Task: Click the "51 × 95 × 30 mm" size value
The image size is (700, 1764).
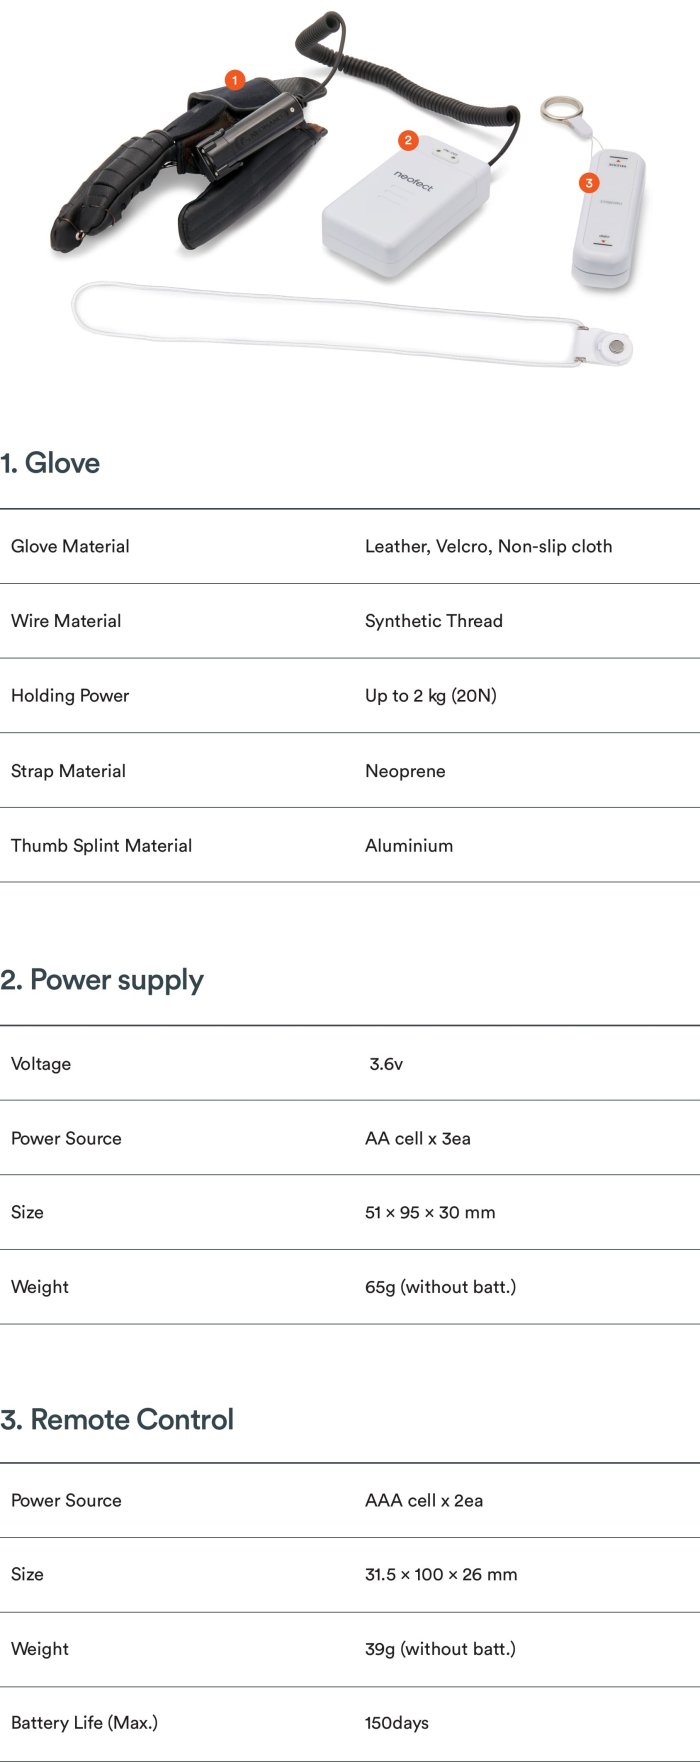Action: pyautogui.click(x=430, y=1213)
